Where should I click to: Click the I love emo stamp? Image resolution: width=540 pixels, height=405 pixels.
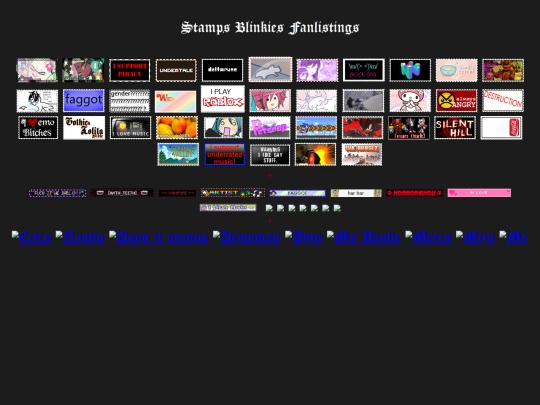[38, 128]
